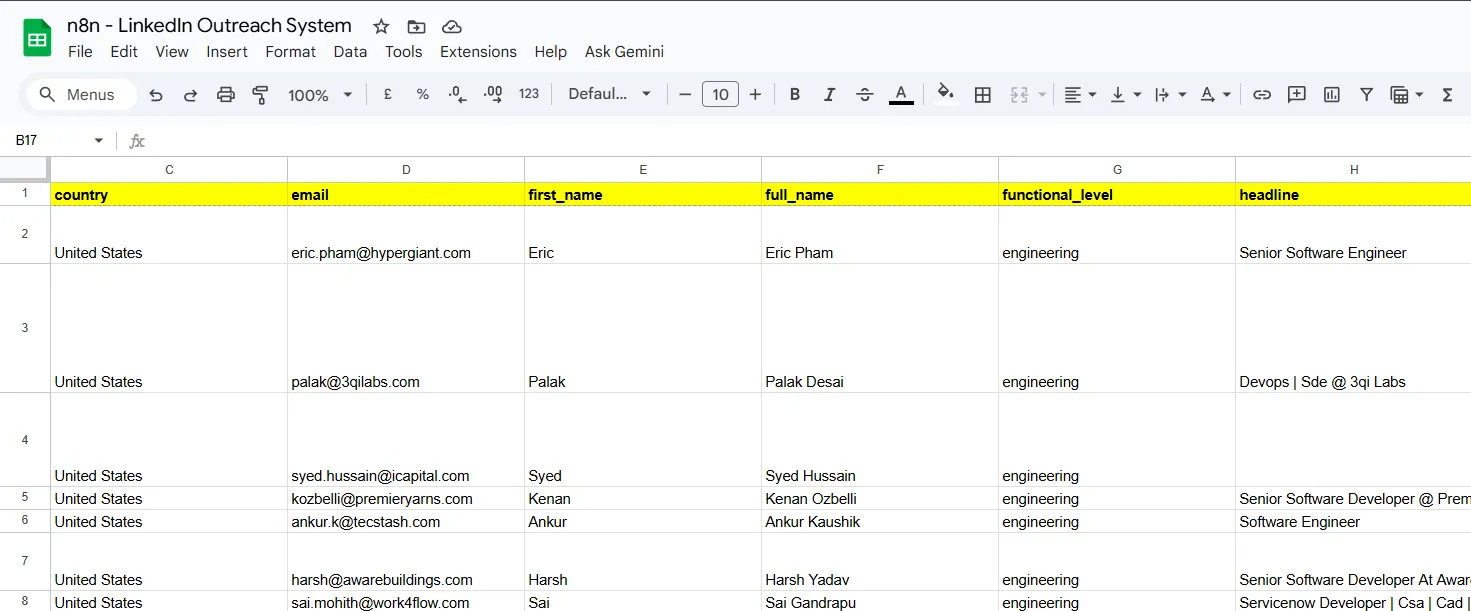Toggle strikethrough formatting
The width and height of the screenshot is (1471, 611).
click(x=865, y=94)
